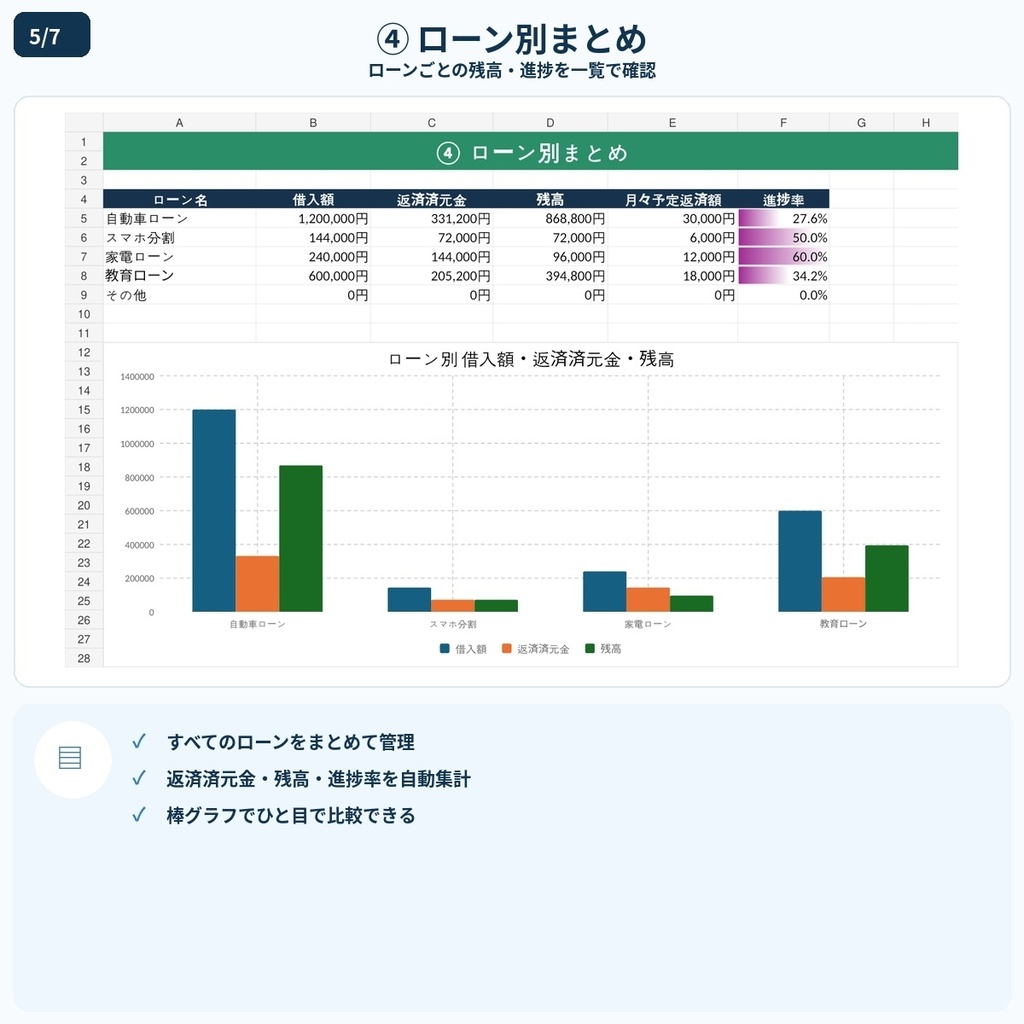This screenshot has width=1024, height=1024.
Task: Select row header 12
Action: (84, 352)
